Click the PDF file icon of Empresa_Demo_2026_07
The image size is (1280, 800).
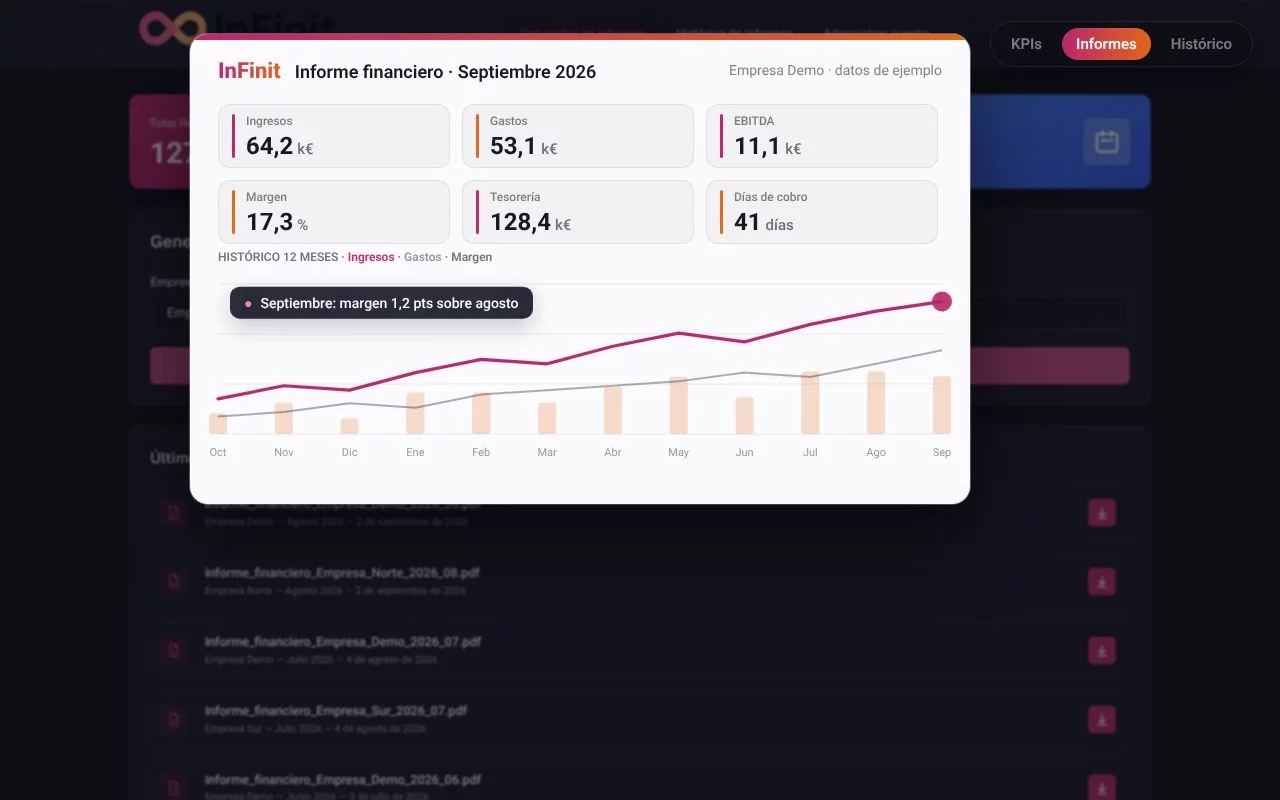click(174, 651)
